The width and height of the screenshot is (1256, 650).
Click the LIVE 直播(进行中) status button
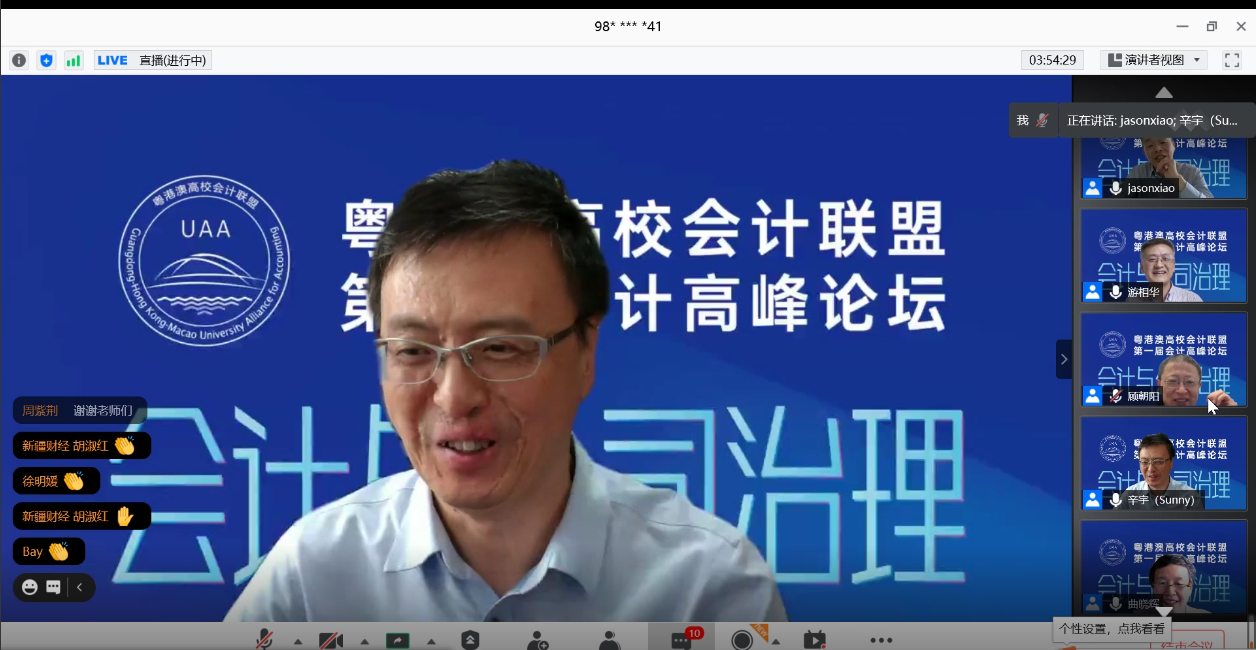click(152, 60)
